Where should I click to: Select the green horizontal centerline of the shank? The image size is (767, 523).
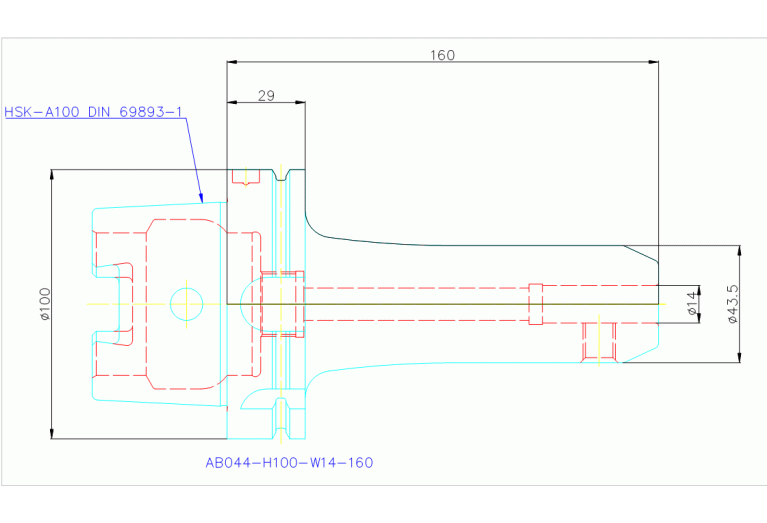click(x=450, y=304)
